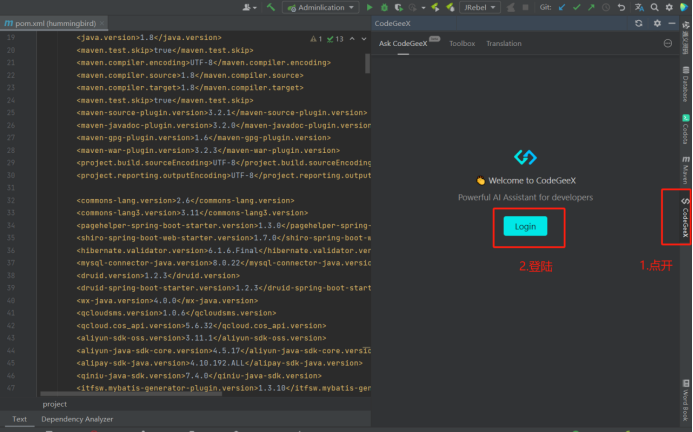Click the 13 typos indicator
This screenshot has height=432, width=693.
[335, 39]
